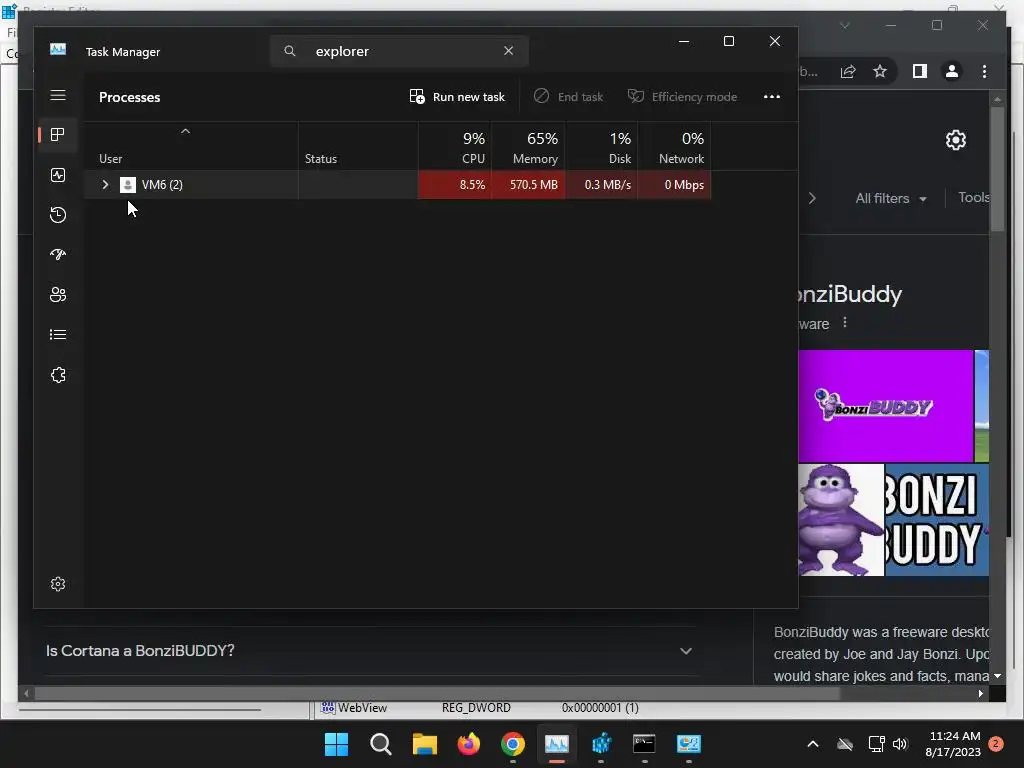This screenshot has height=768, width=1024.
Task: Open the Chrome tab search dropdown arrow
Action: (x=844, y=25)
